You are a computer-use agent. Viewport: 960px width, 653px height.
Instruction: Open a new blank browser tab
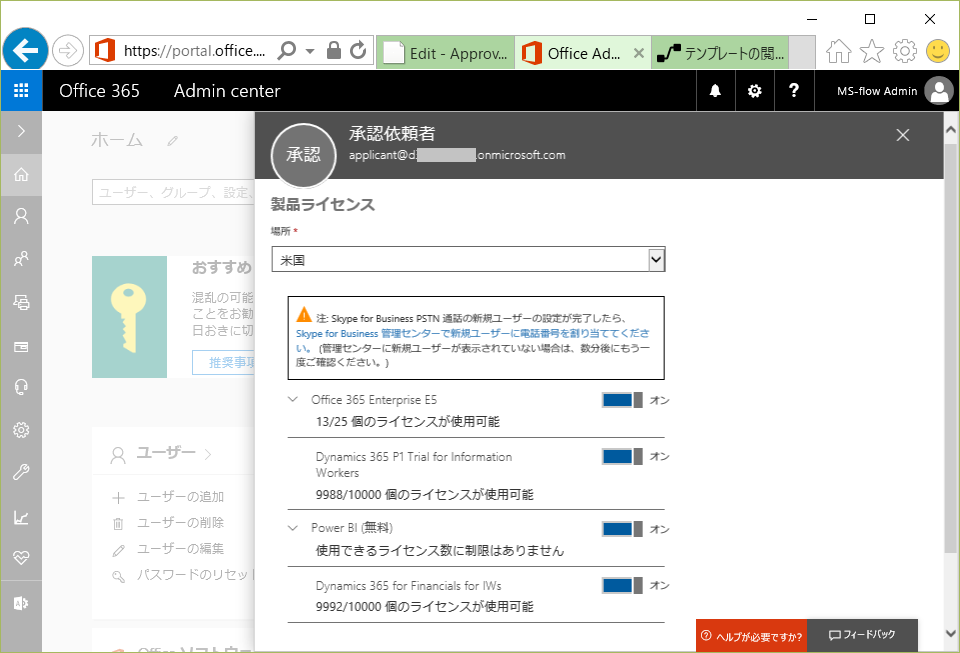pyautogui.click(x=802, y=53)
